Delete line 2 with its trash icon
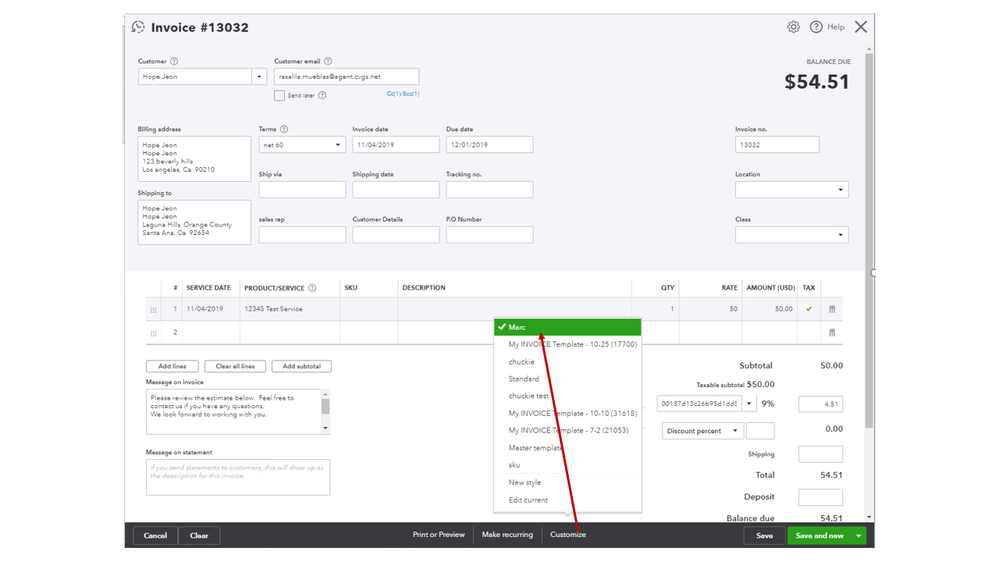 click(831, 333)
